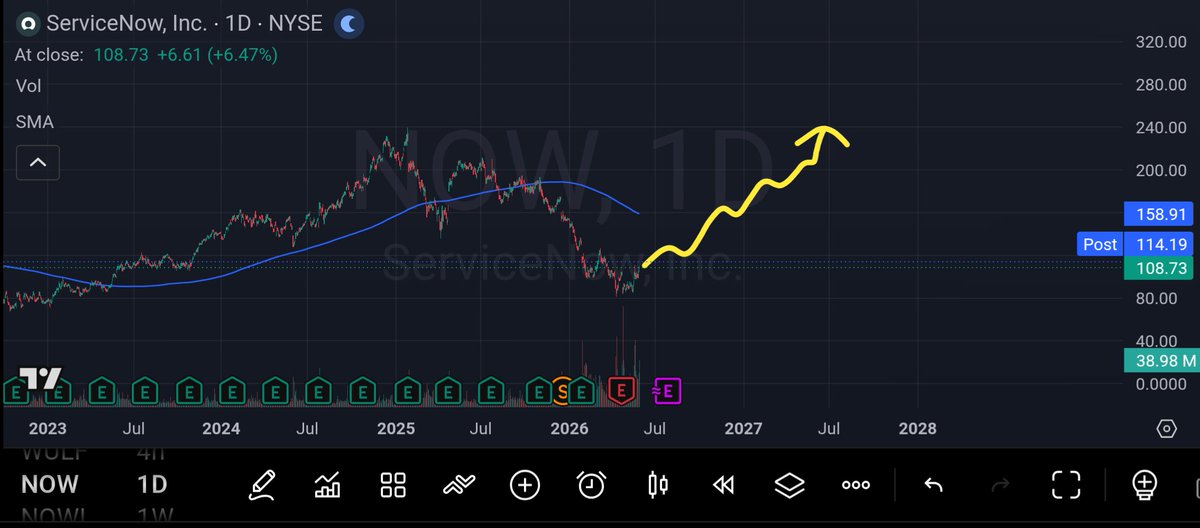
Task: Open ideas via the light bulb icon
Action: tap(1144, 485)
